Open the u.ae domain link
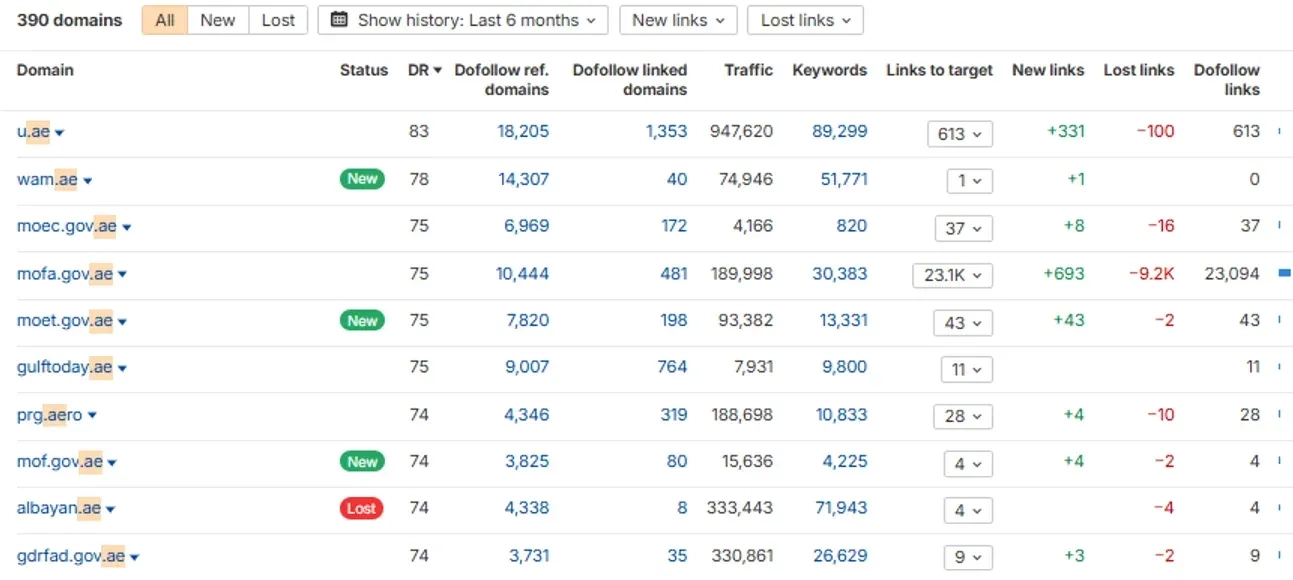This screenshot has width=1293, height=580. click(x=33, y=132)
